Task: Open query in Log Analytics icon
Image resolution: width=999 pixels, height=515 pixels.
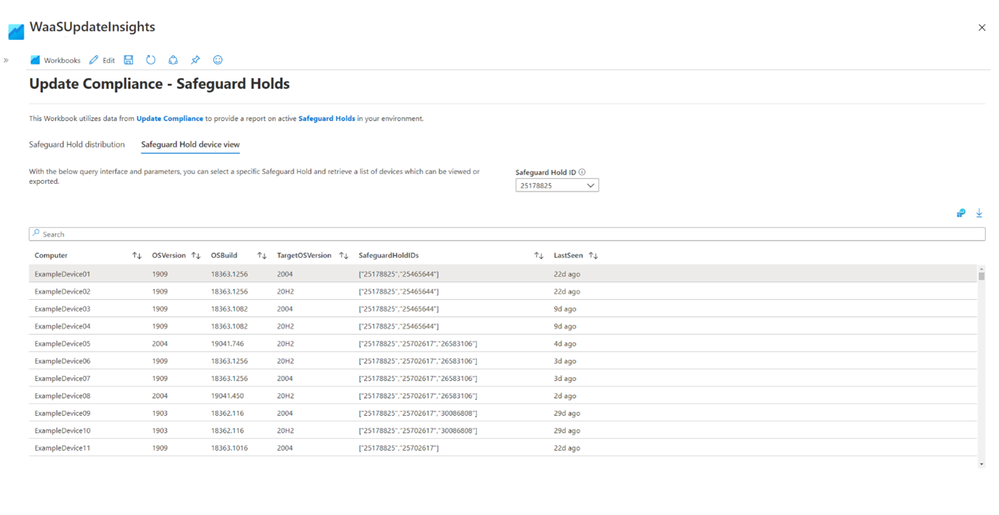Action: [x=961, y=213]
